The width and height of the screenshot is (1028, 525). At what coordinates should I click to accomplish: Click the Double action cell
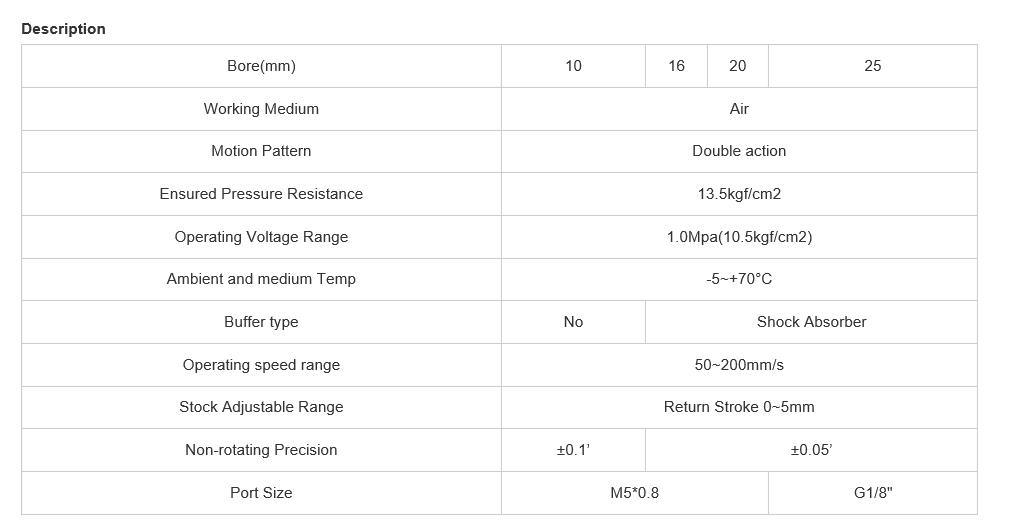(739, 151)
